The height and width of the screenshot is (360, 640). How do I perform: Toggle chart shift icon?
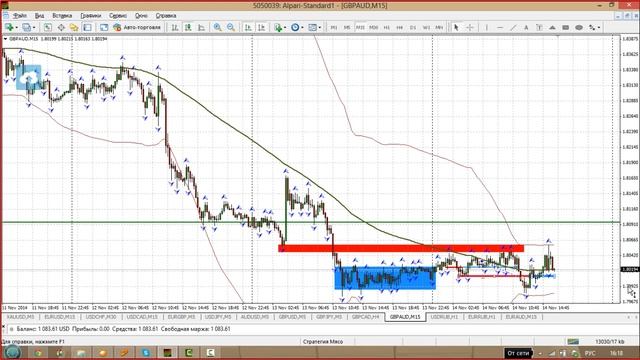coord(261,27)
